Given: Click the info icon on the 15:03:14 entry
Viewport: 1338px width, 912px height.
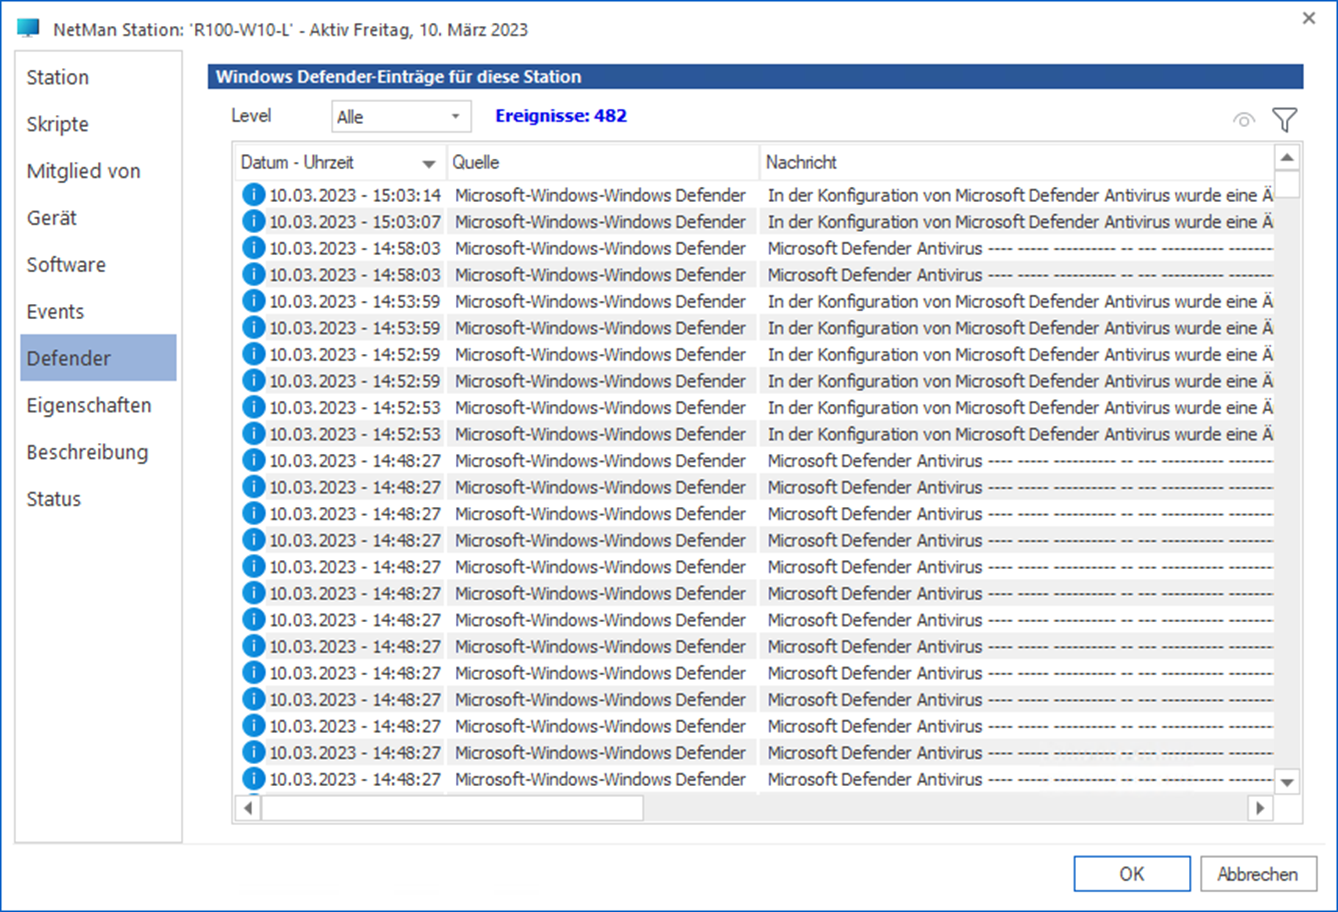Looking at the screenshot, I should coord(253,194).
